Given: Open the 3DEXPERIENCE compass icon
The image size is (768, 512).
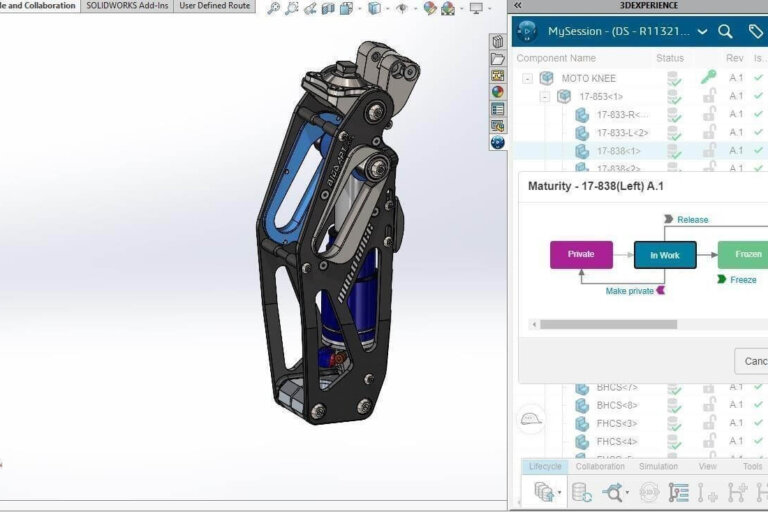Looking at the screenshot, I should tap(527, 31).
